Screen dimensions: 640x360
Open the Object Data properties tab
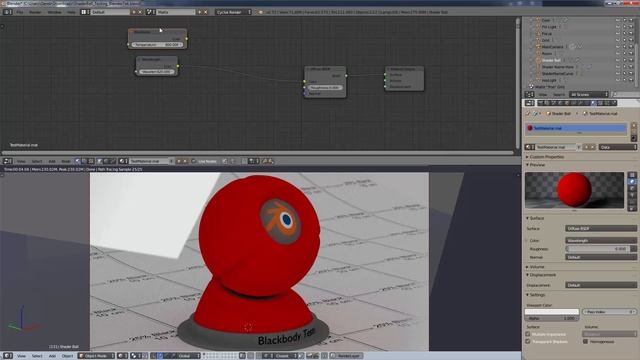[587, 103]
